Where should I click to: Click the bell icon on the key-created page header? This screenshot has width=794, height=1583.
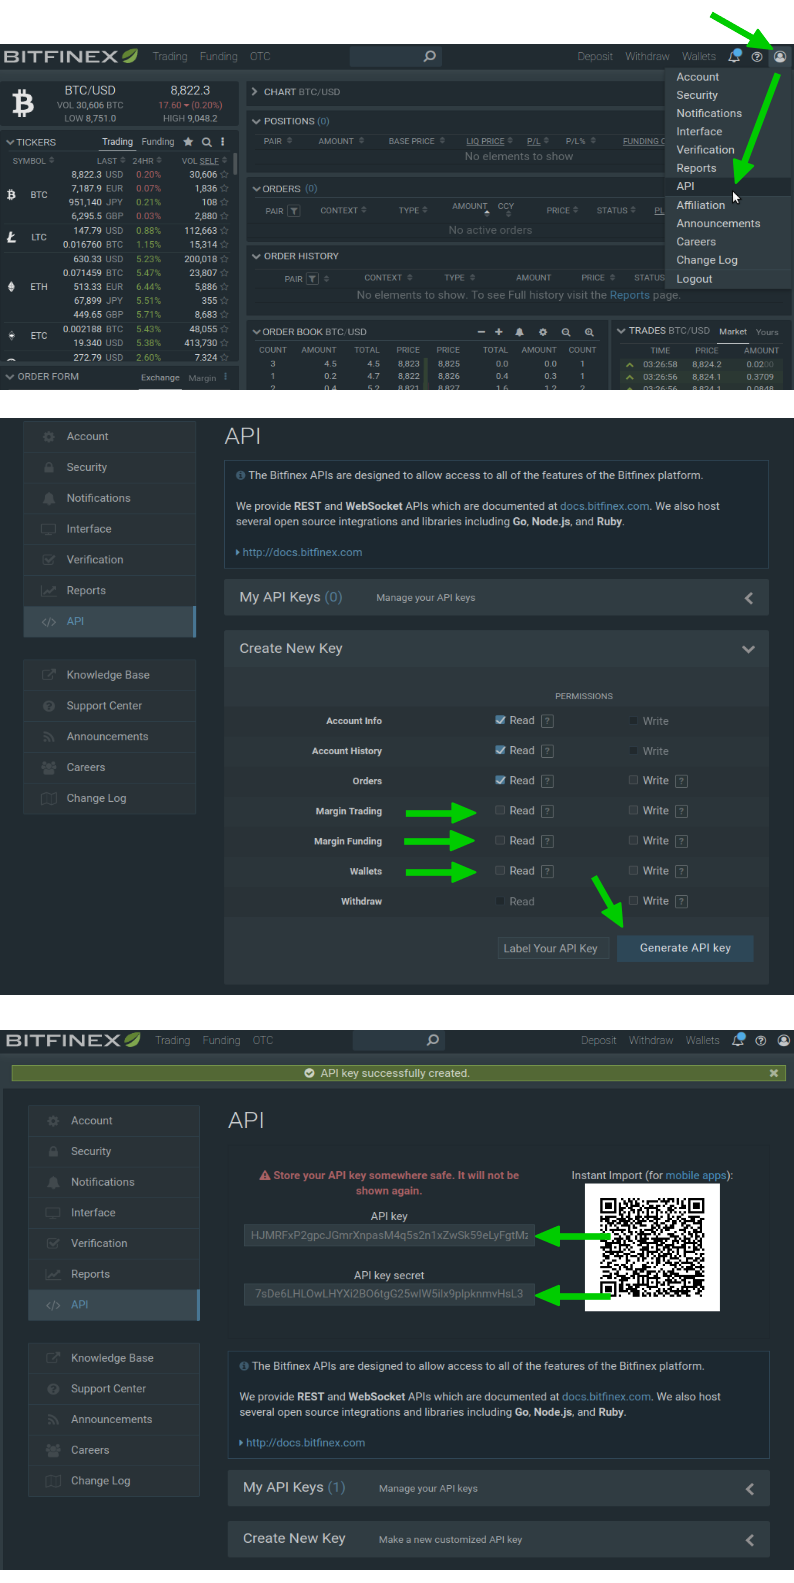(738, 1040)
